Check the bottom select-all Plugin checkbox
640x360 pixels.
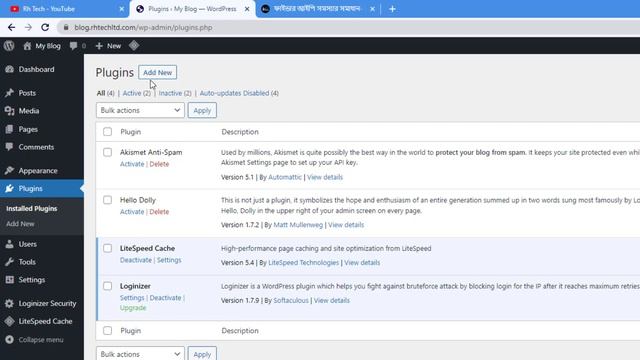coord(107,331)
